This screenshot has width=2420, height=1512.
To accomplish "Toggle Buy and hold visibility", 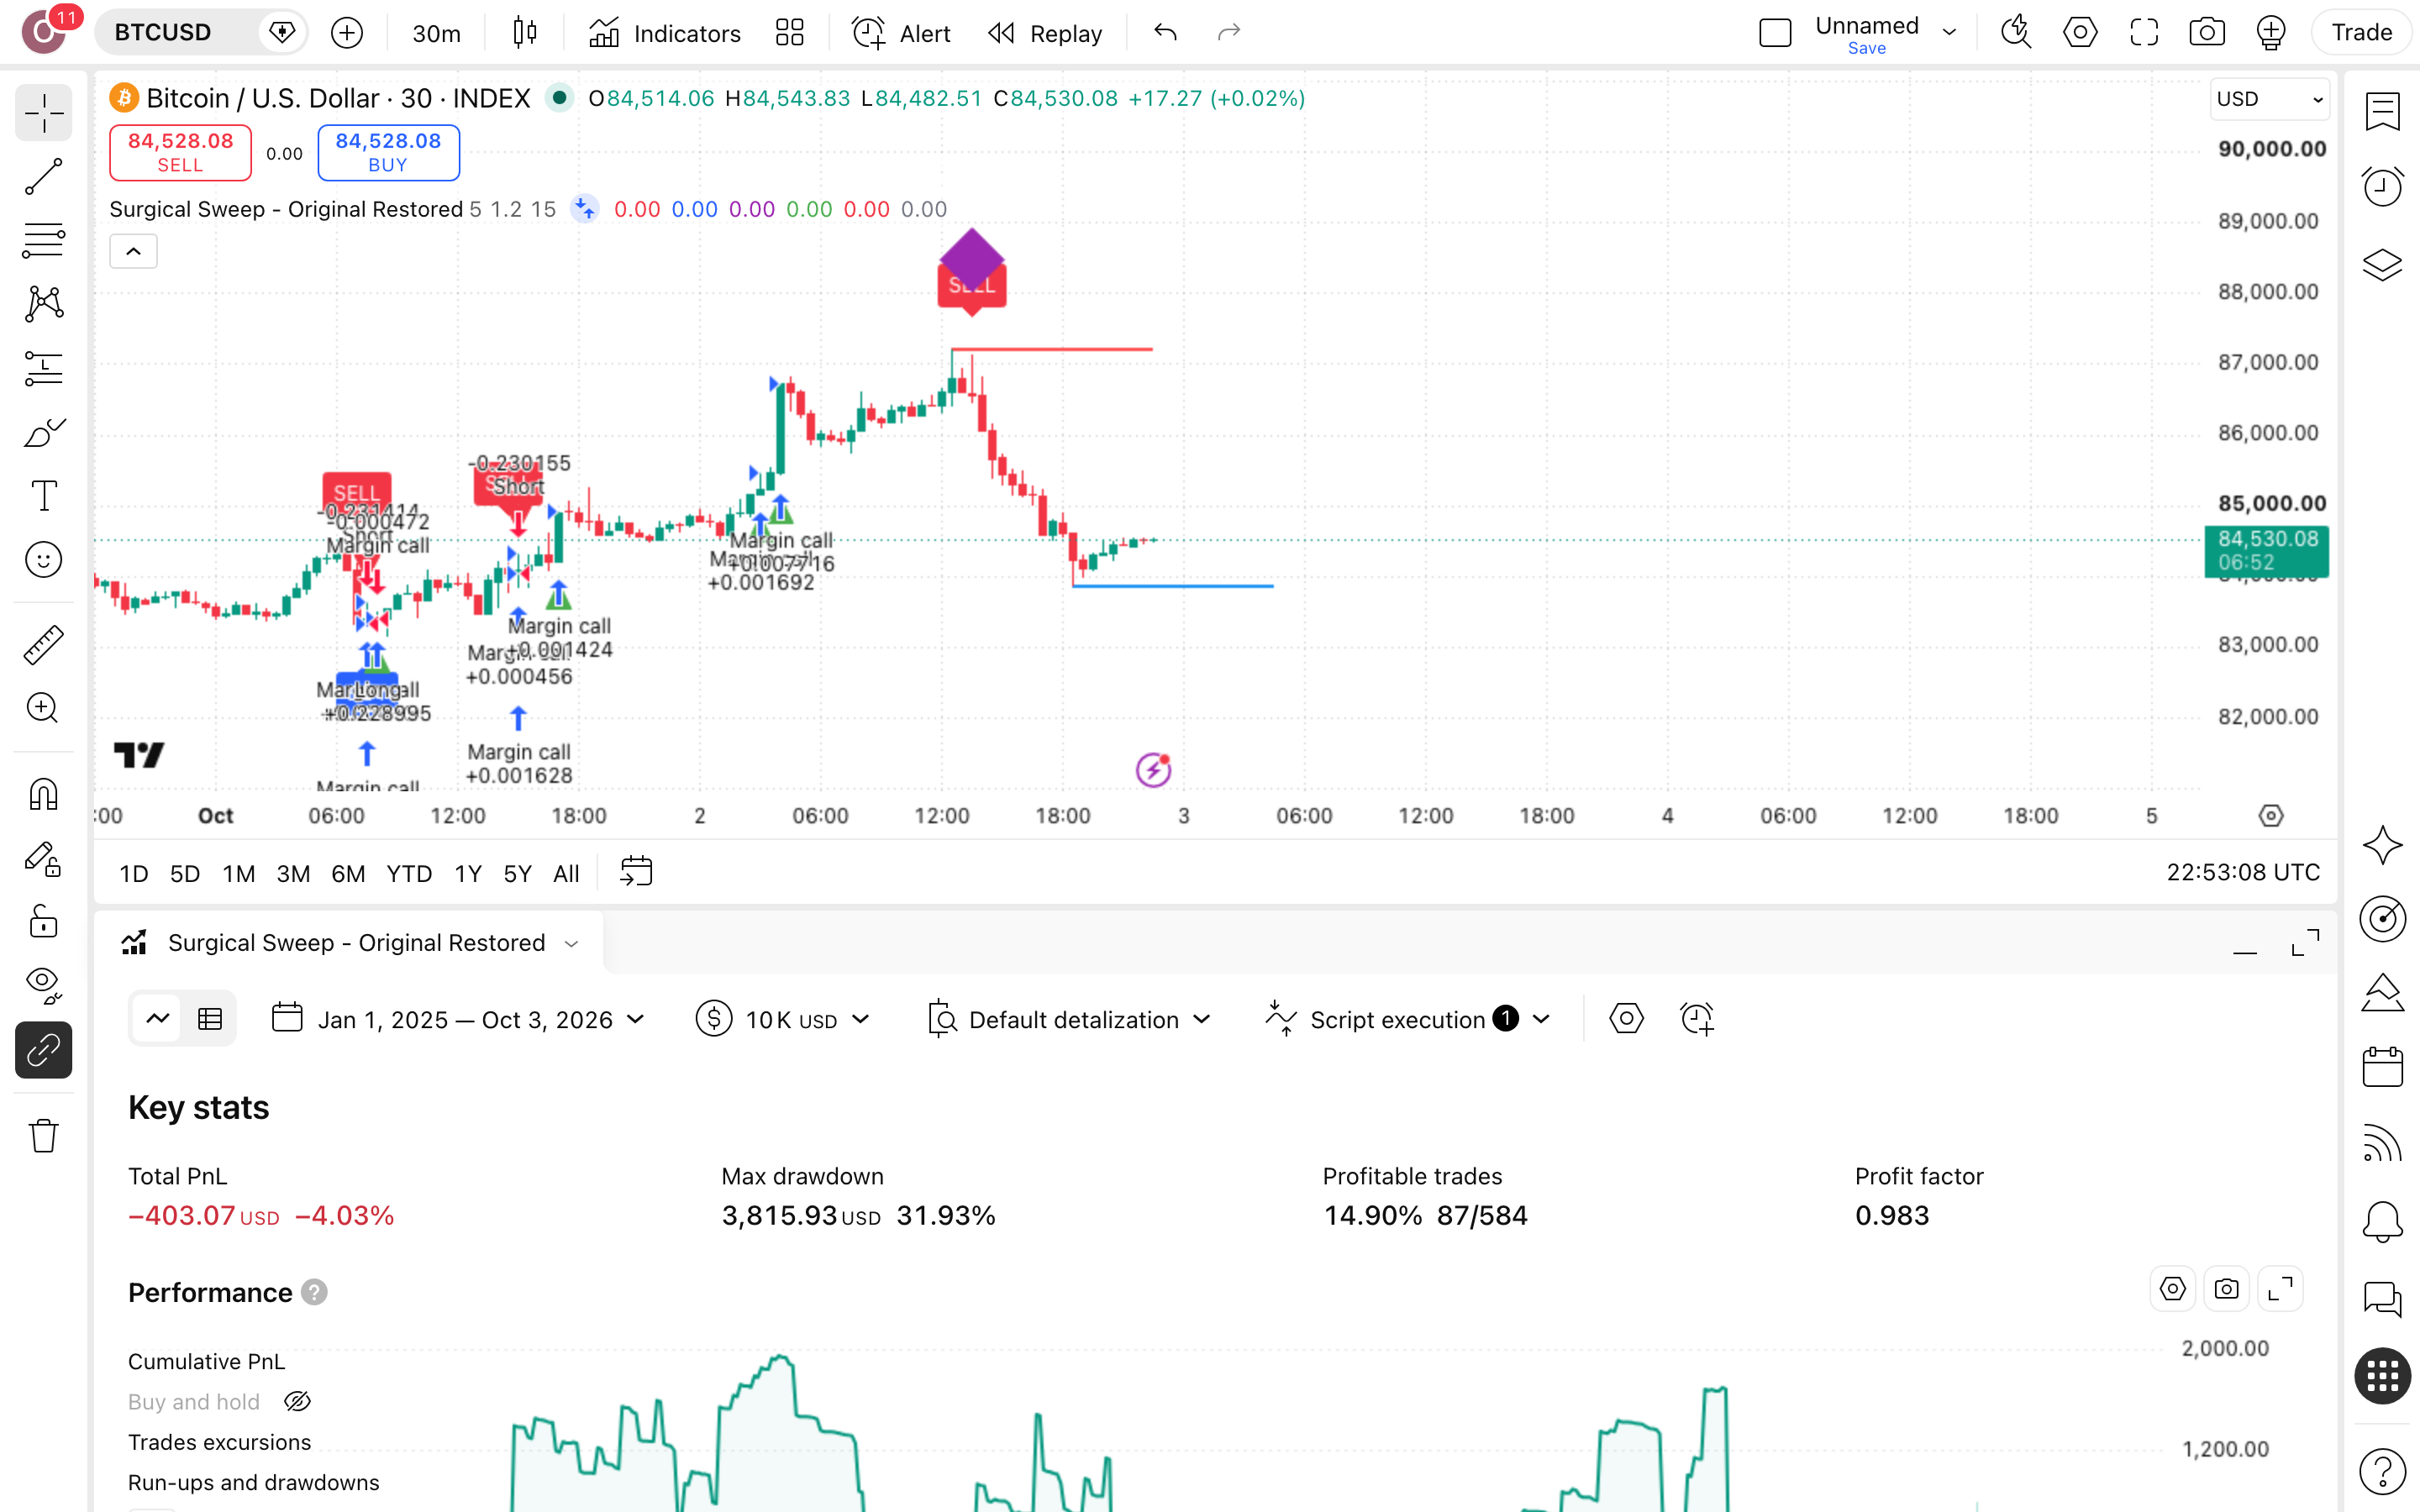I will (297, 1402).
